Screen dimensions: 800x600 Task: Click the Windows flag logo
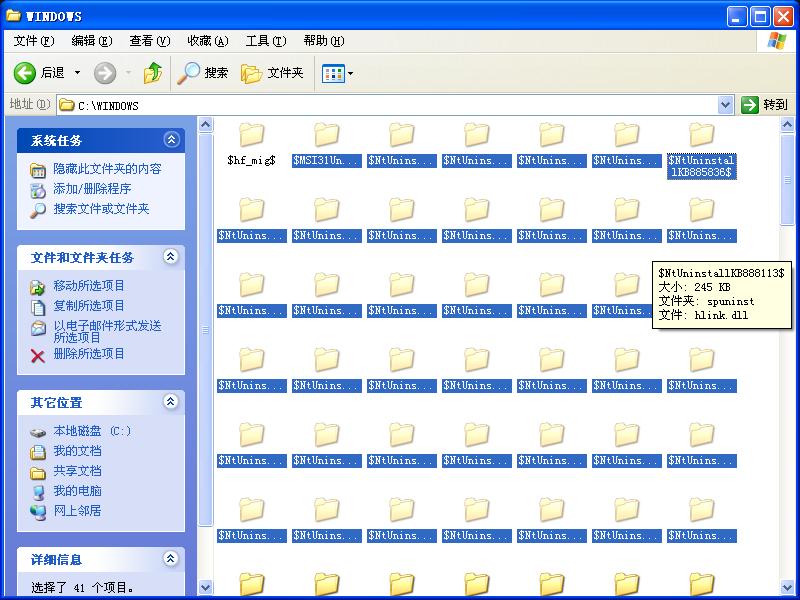777,41
